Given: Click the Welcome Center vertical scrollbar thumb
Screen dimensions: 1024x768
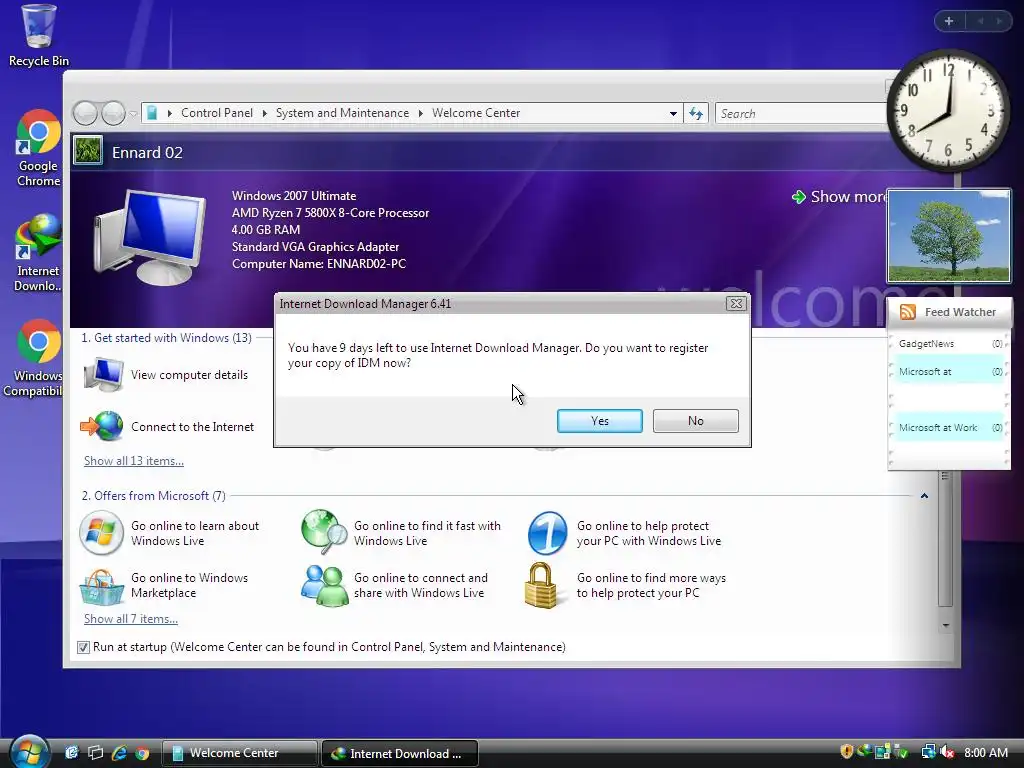Looking at the screenshot, I should pyautogui.click(x=945, y=539).
